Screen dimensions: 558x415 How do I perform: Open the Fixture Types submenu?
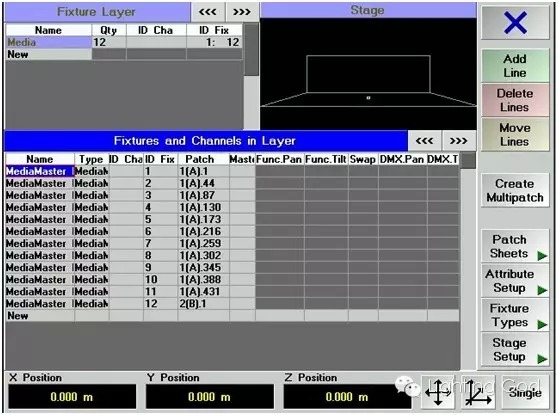pyautogui.click(x=515, y=315)
